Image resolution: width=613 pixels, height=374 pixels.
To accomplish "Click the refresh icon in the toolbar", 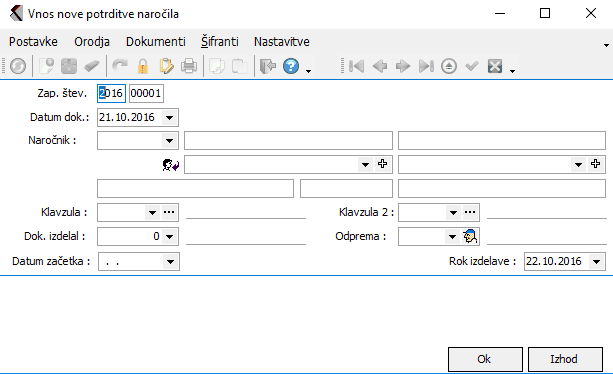I will click(x=18, y=66).
